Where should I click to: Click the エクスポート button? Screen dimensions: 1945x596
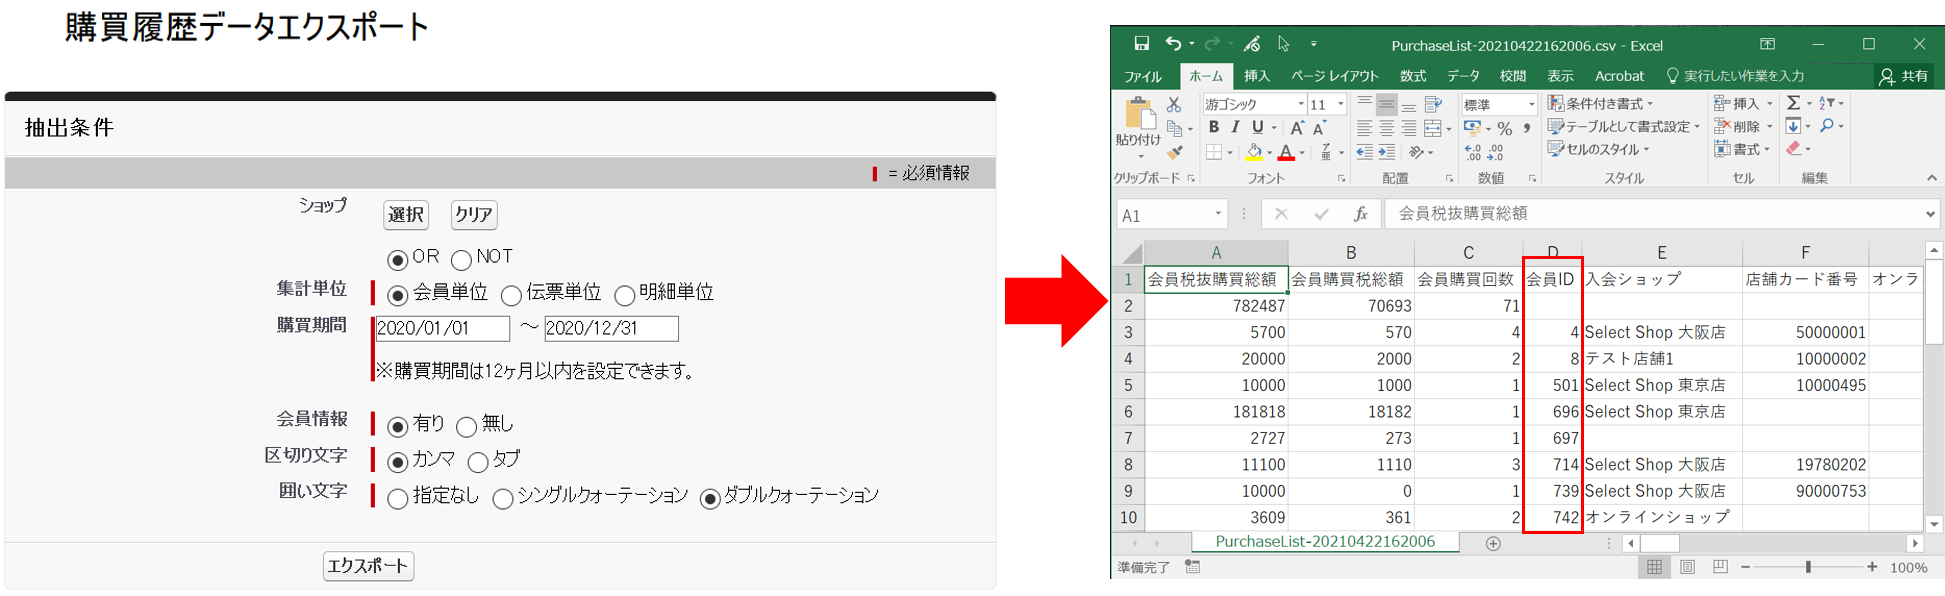click(x=368, y=566)
